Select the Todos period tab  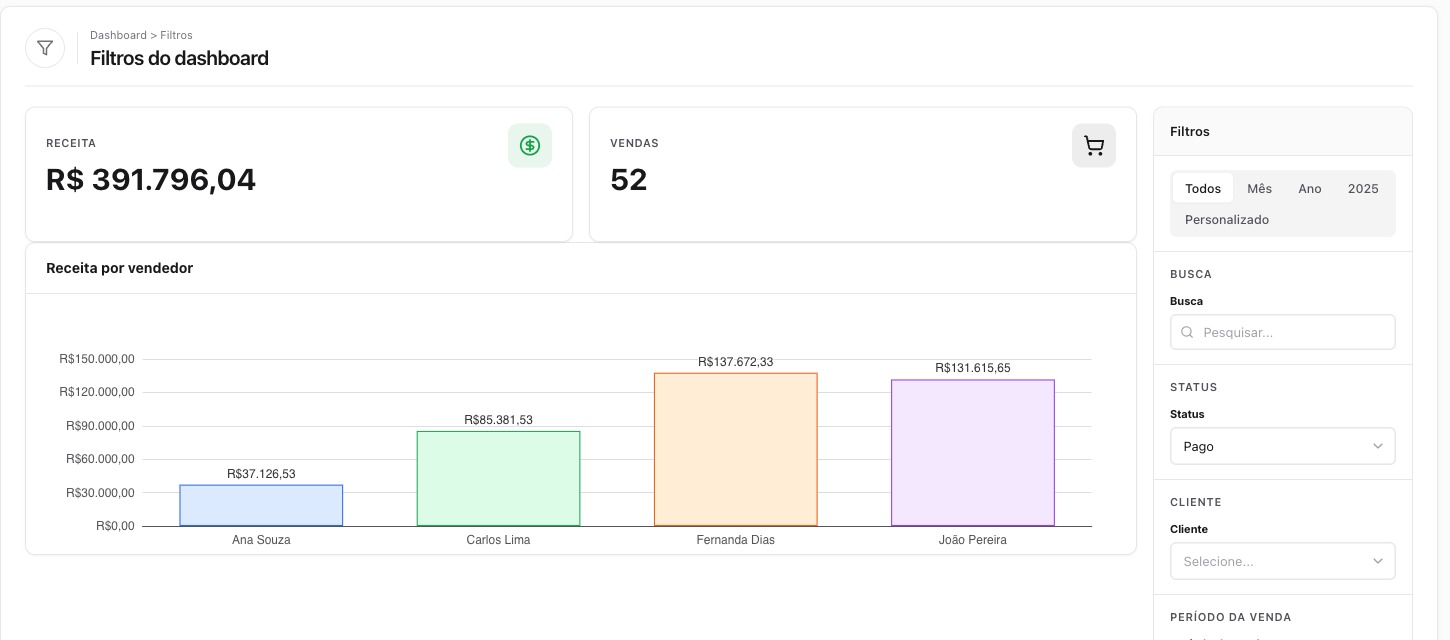point(1203,189)
